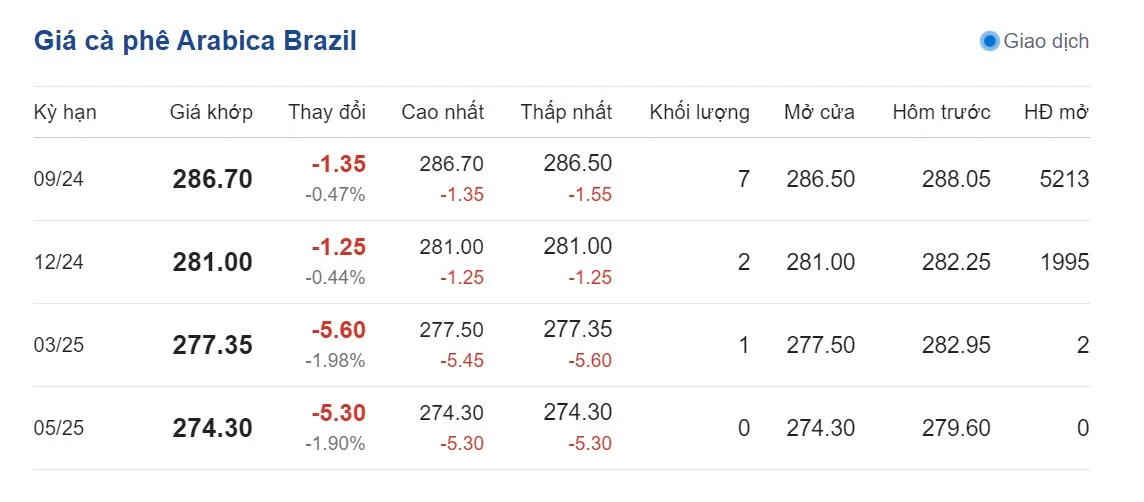Screen dimensions: 1144x502
Task: Sort by the Giá khớp column header
Action: (x=212, y=112)
